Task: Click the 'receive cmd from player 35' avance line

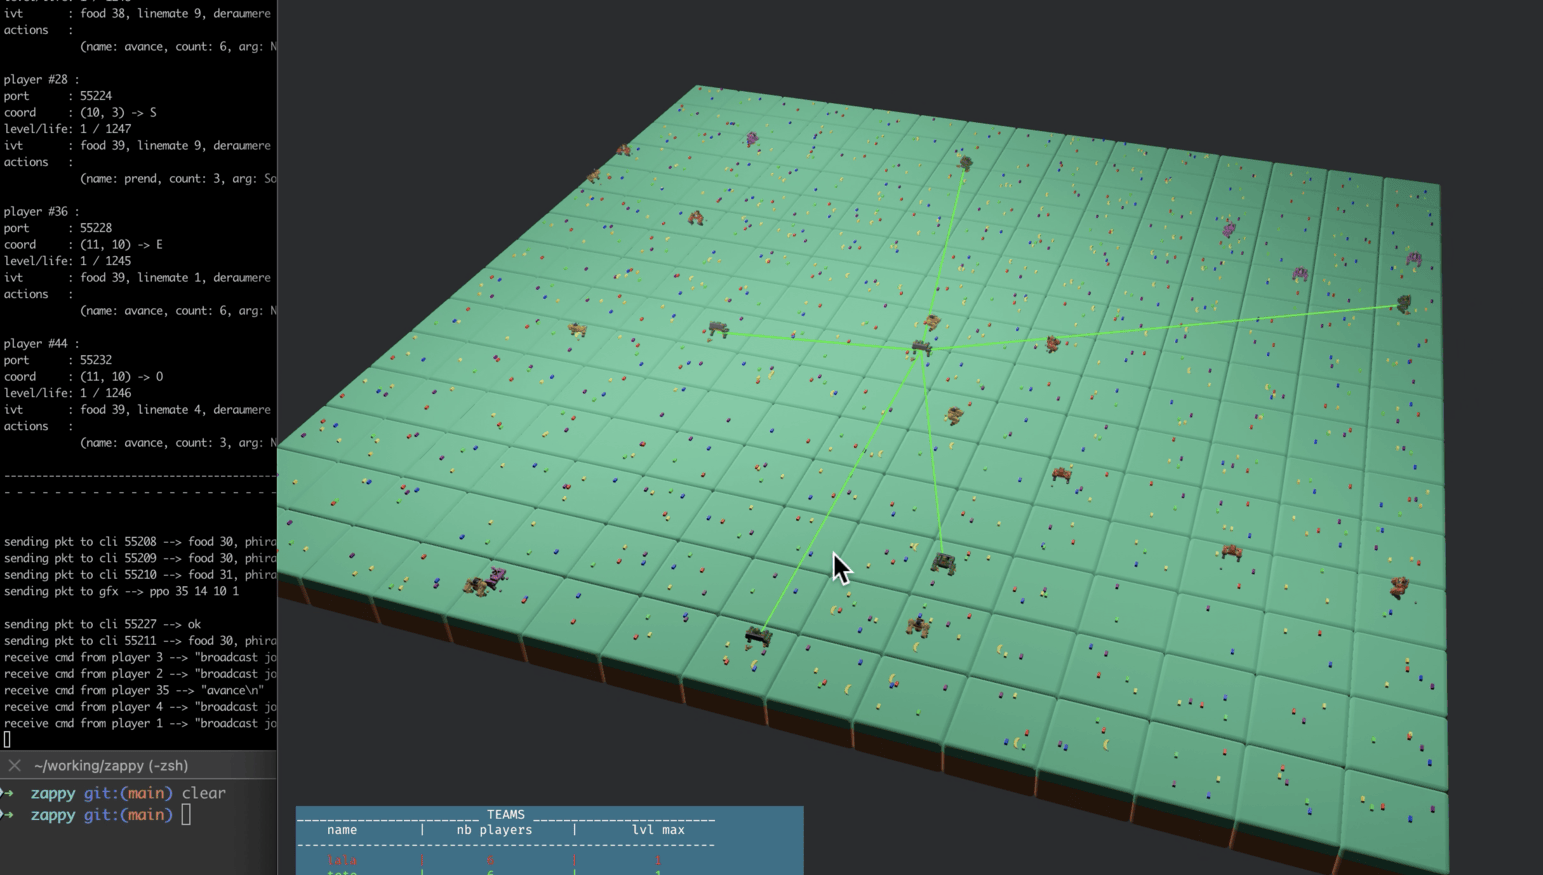Action: point(134,690)
